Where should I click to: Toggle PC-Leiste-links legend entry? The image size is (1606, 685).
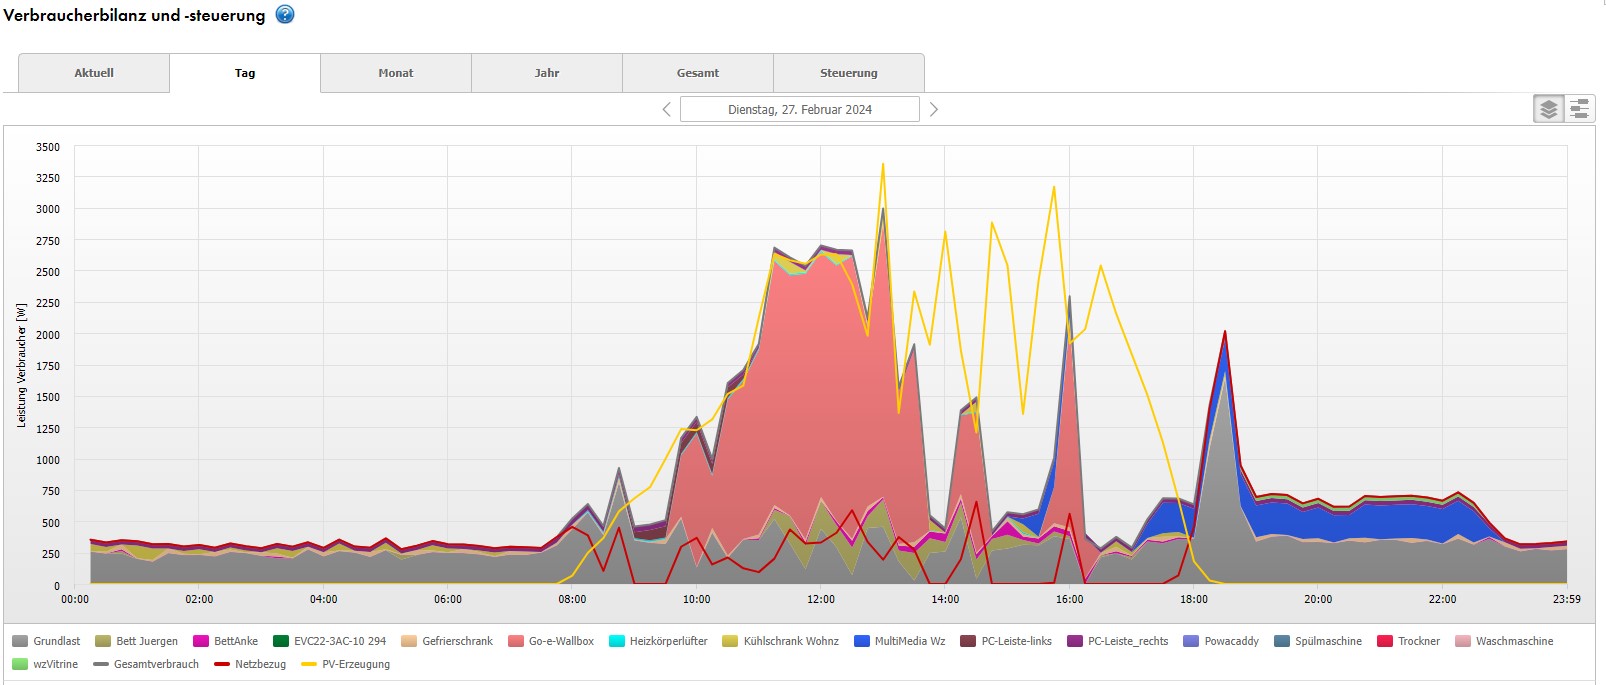pyautogui.click(x=1006, y=641)
